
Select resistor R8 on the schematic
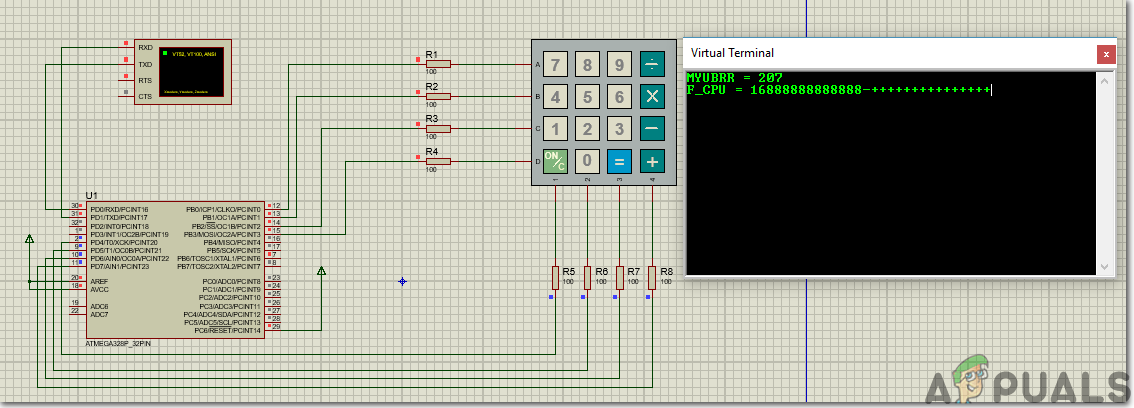(x=652, y=278)
